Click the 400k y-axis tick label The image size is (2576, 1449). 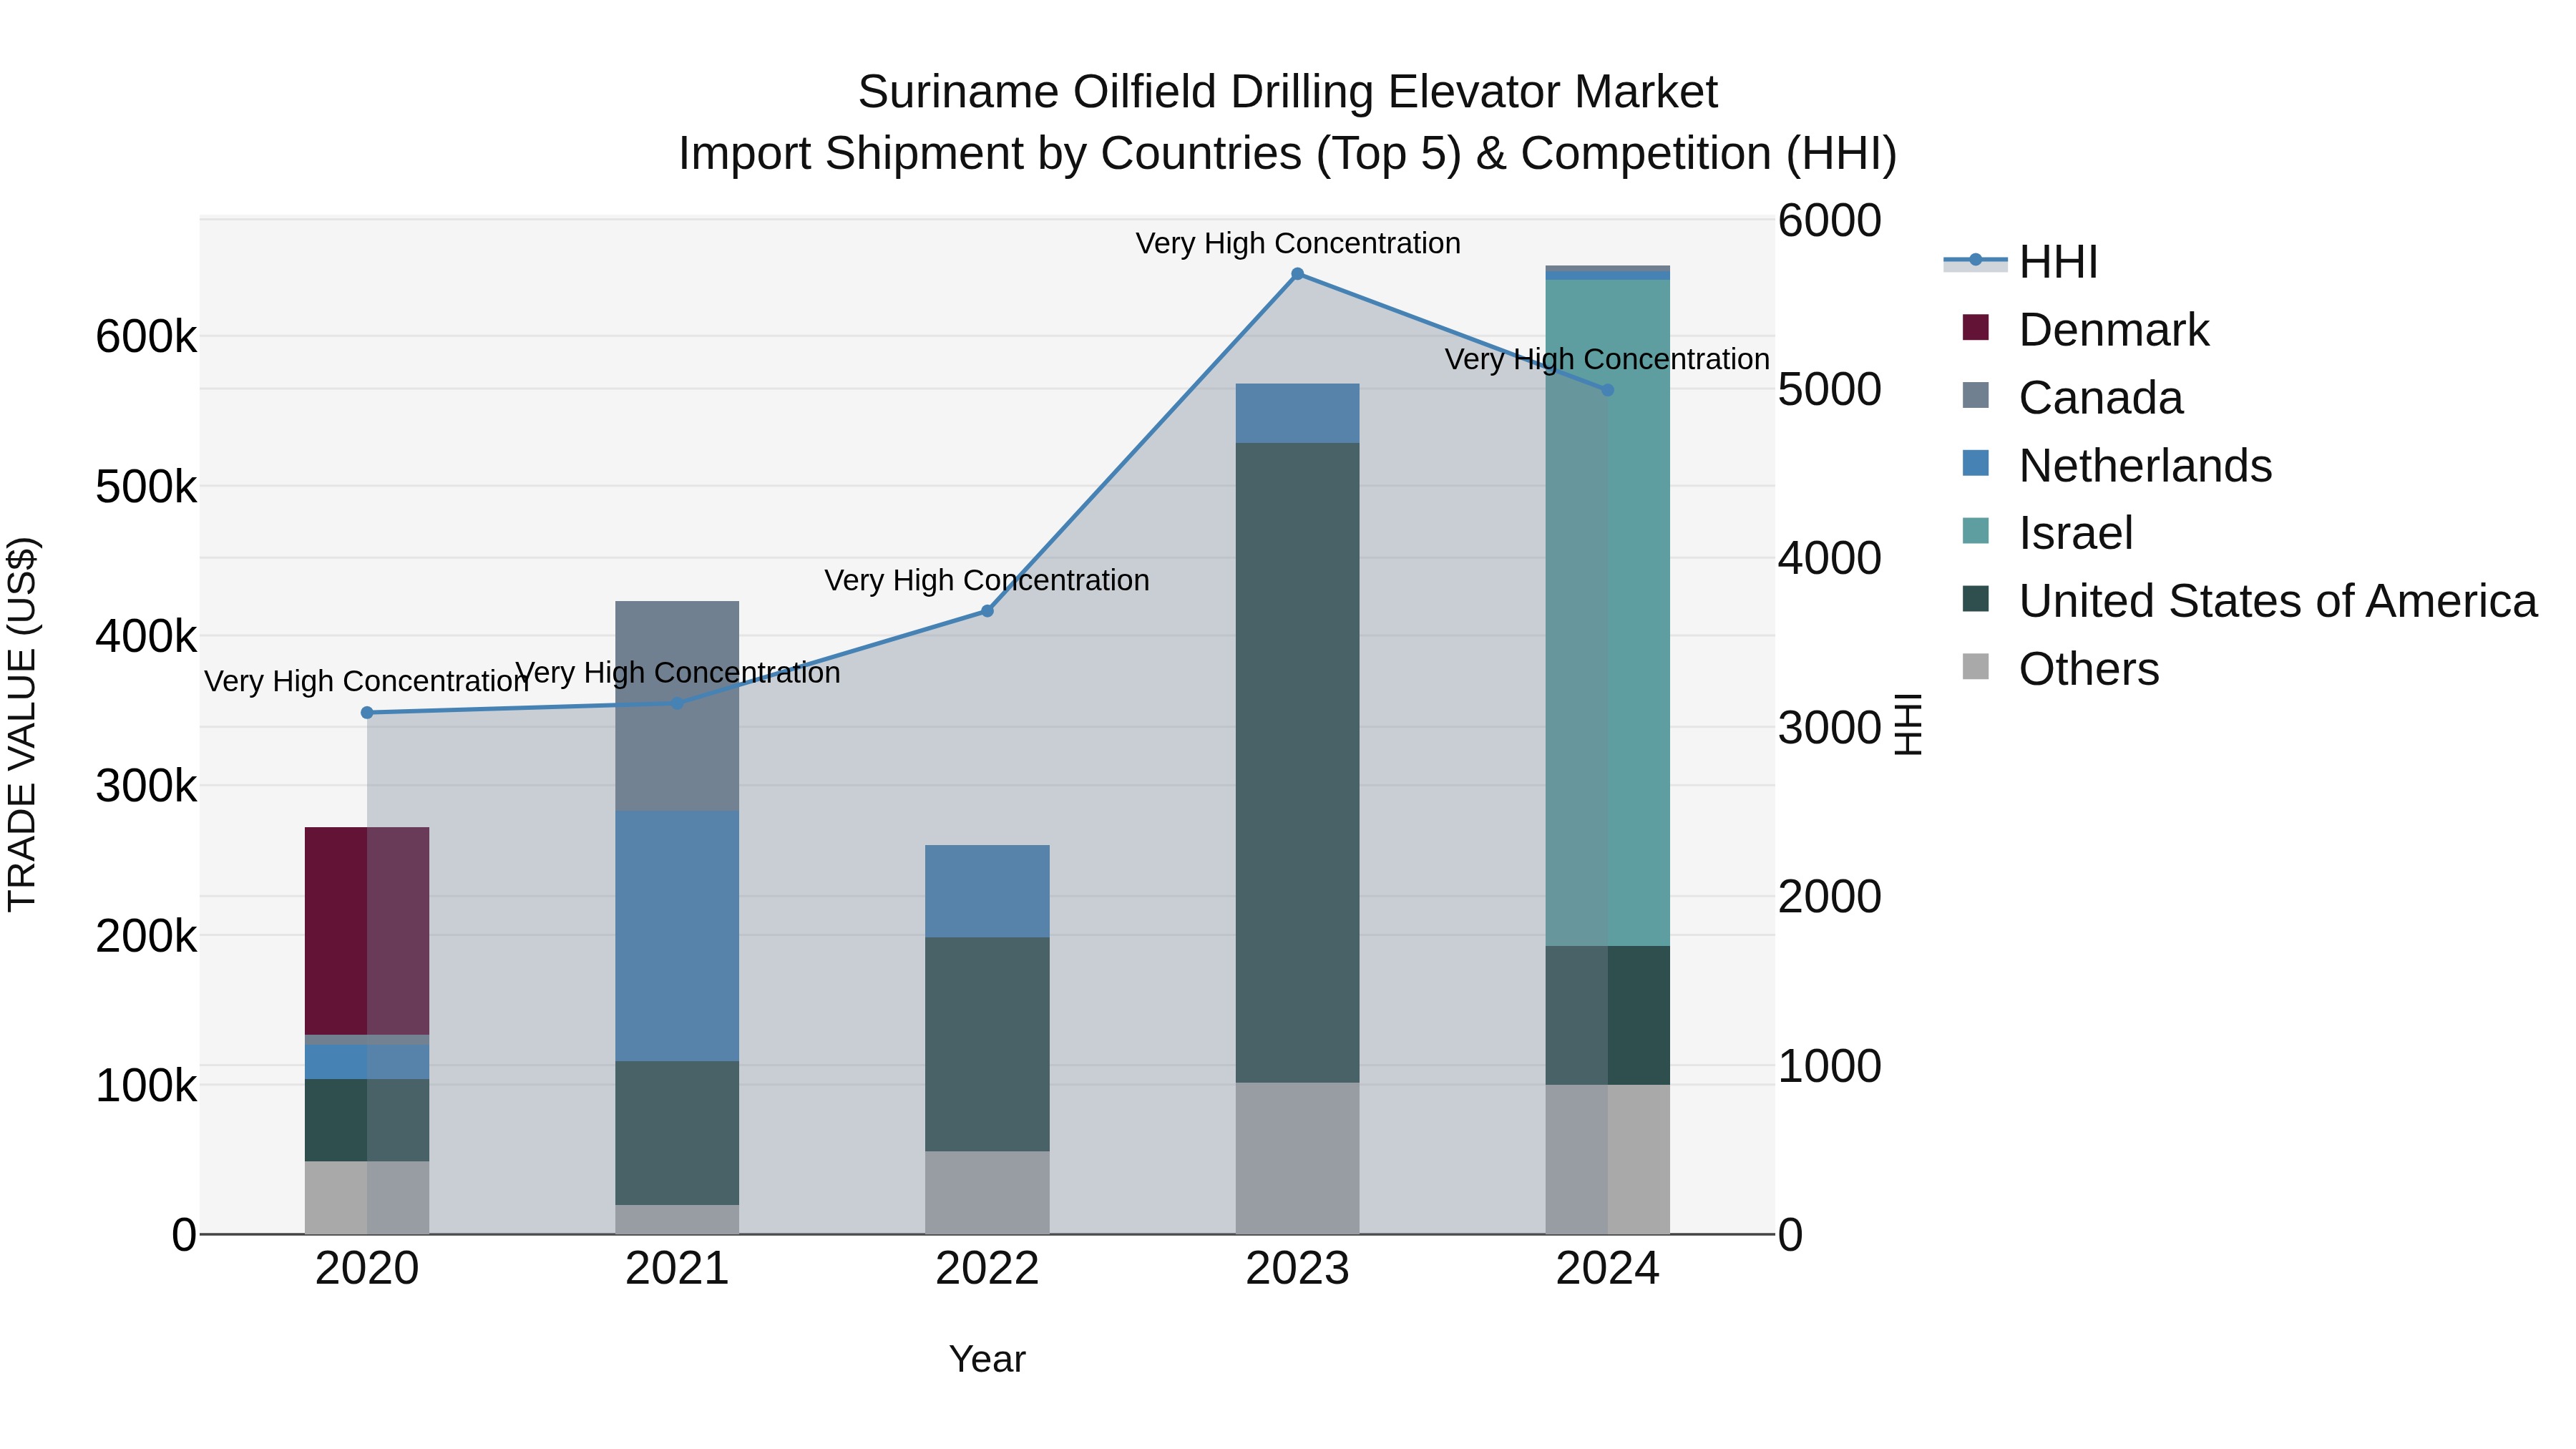click(146, 636)
